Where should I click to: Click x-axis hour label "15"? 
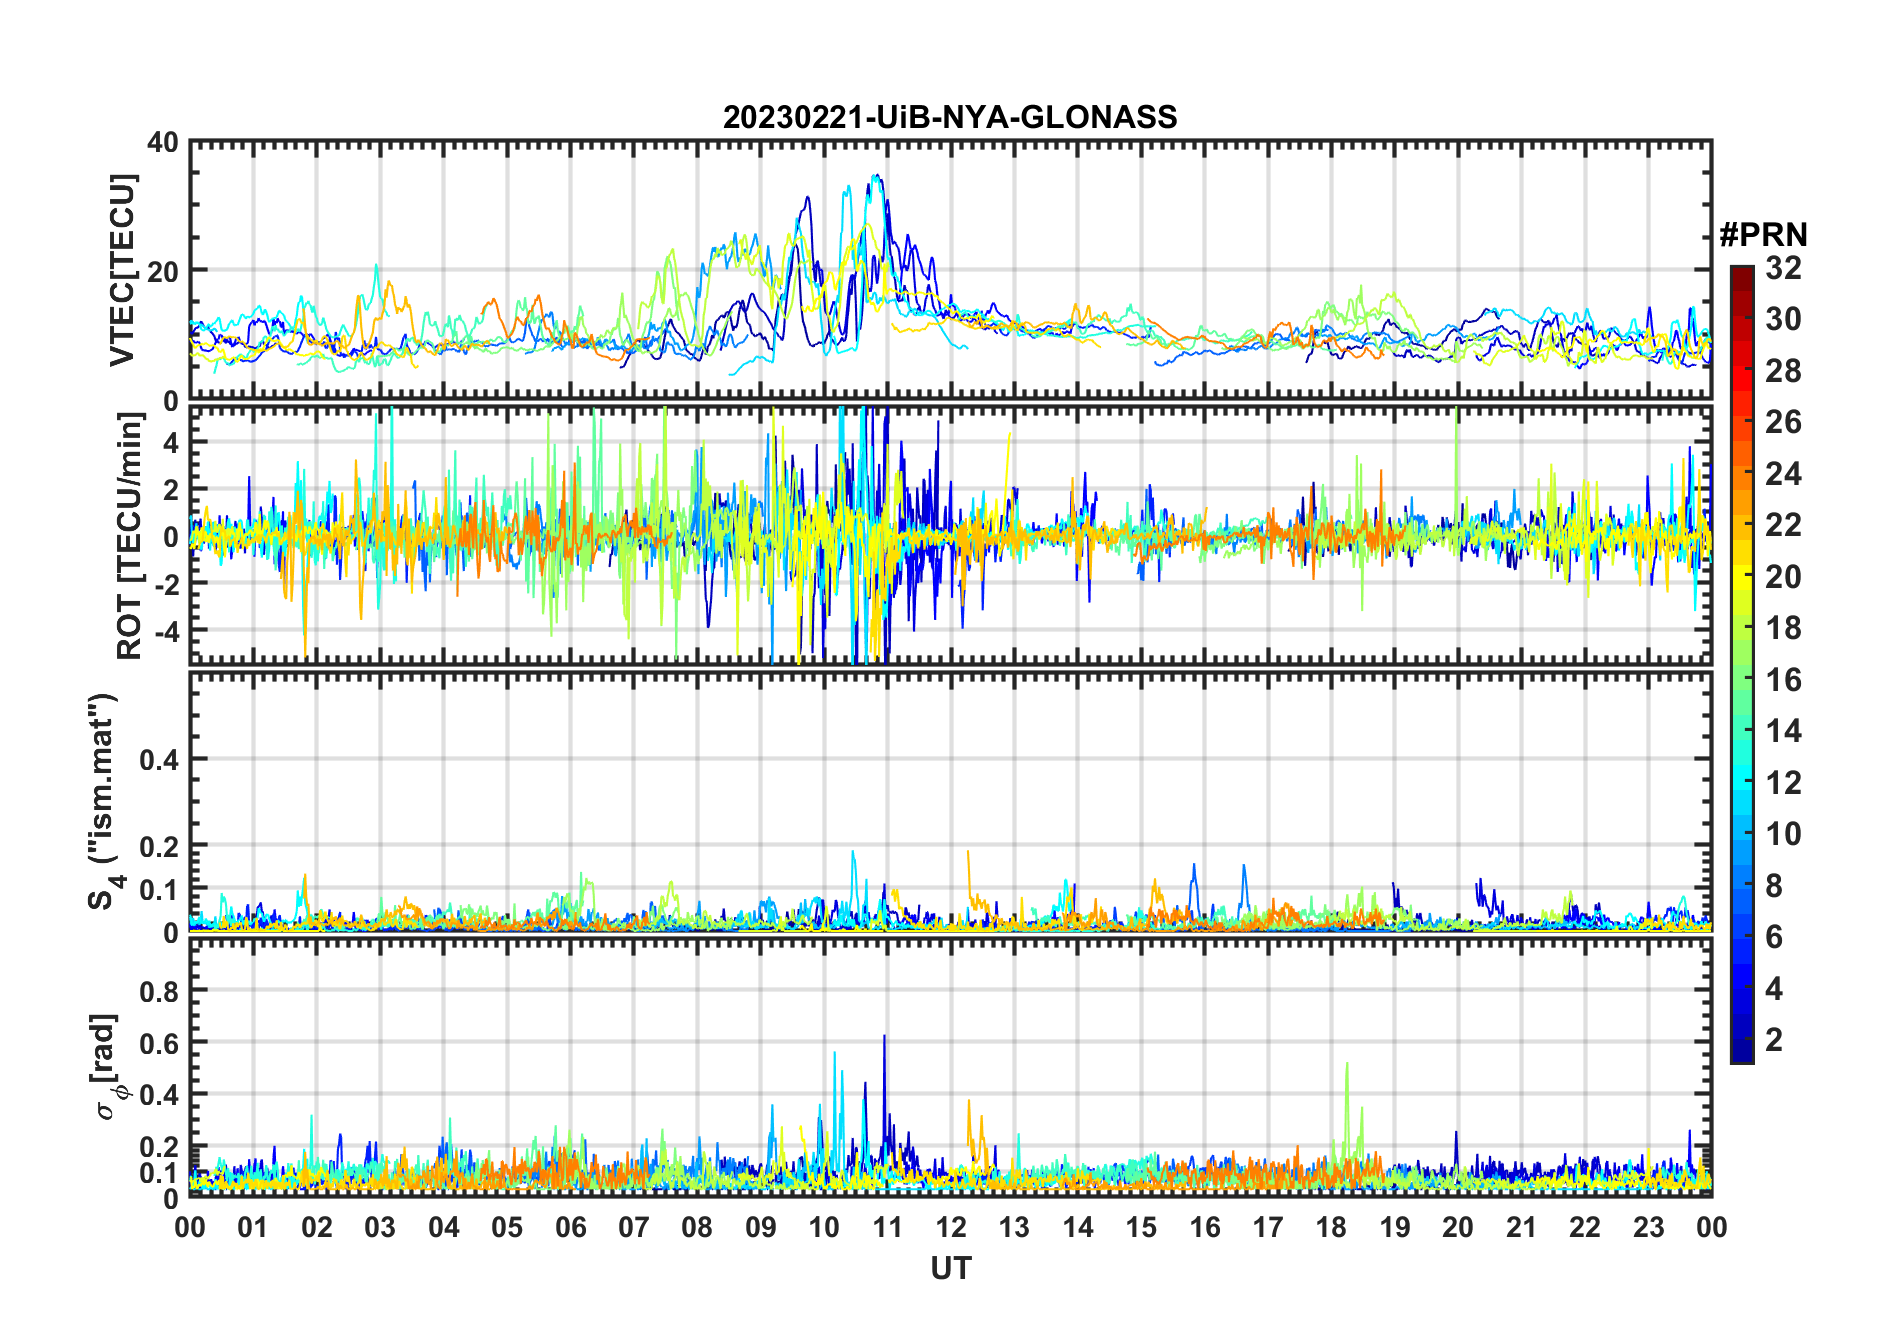1141,1227
